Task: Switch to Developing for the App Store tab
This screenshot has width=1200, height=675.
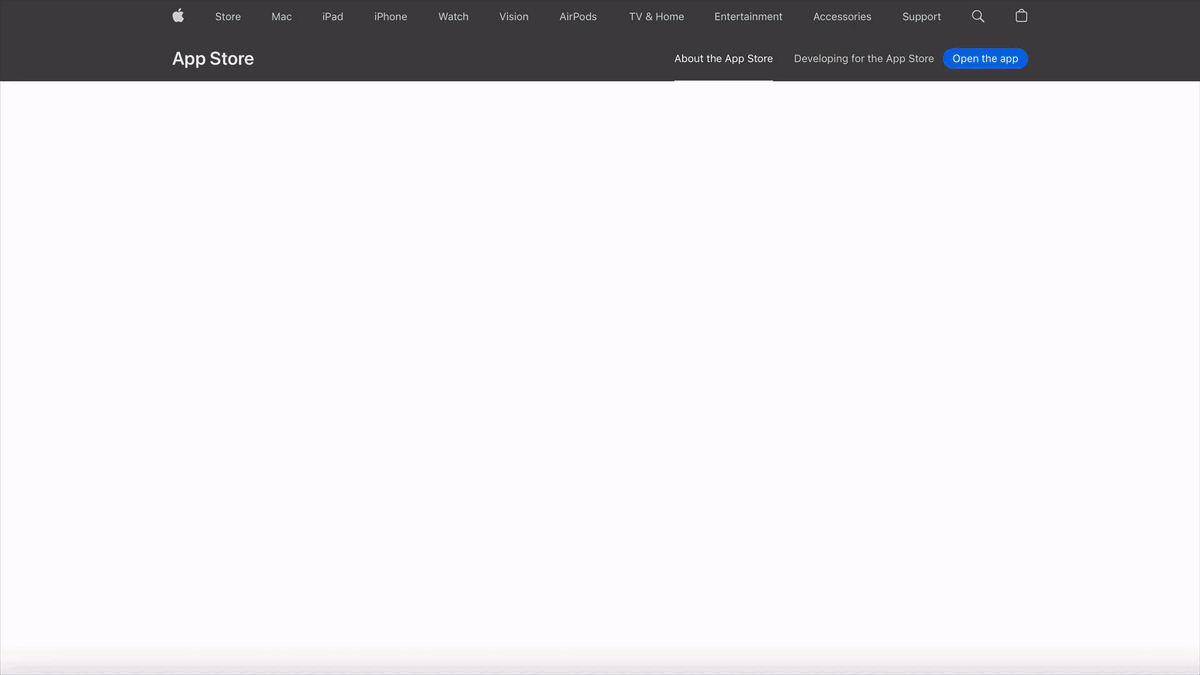Action: coord(863,58)
